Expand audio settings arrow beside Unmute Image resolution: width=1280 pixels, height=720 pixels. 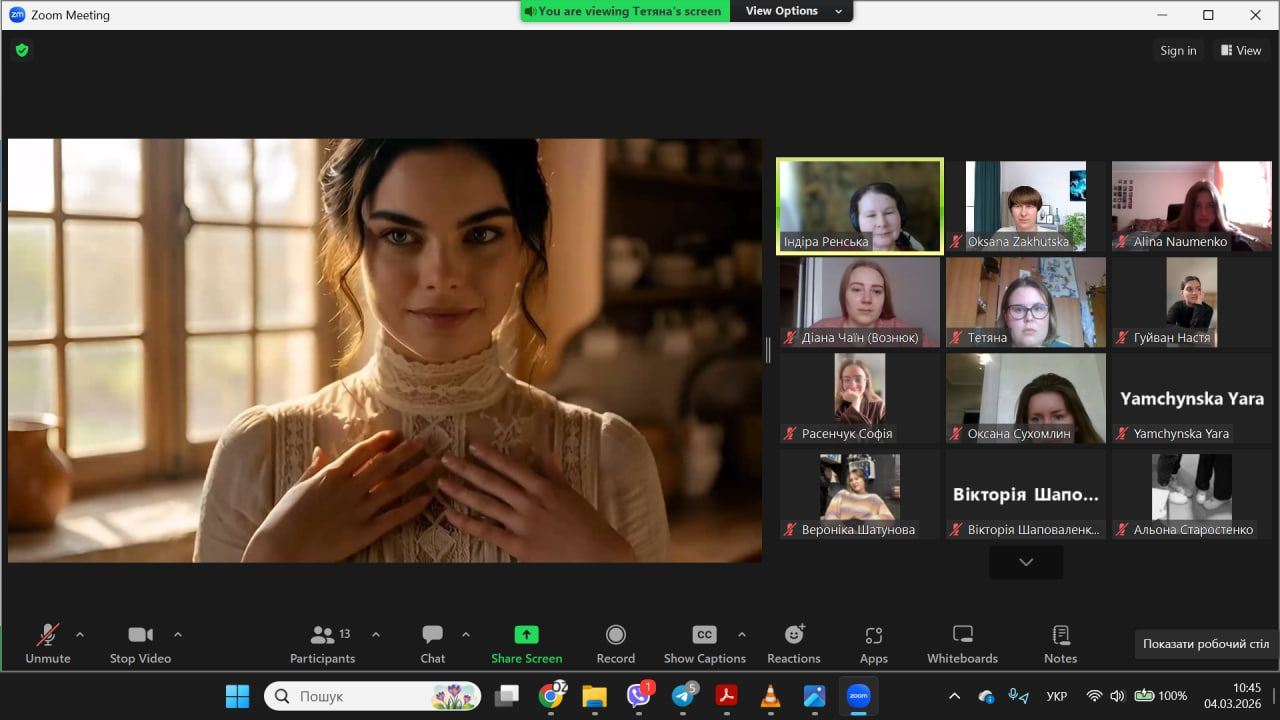tap(80, 634)
